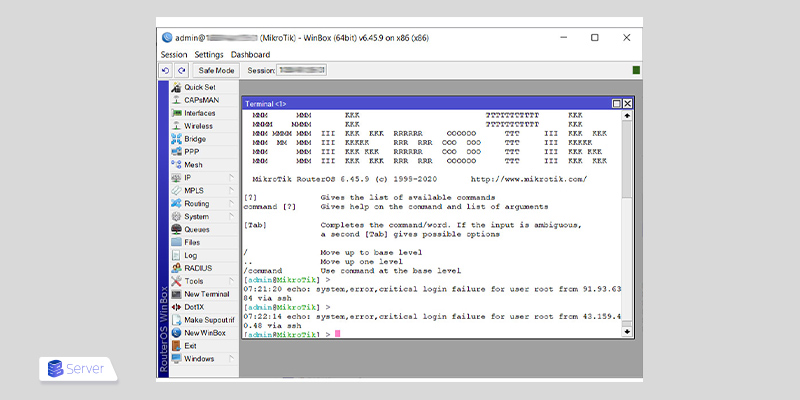Click the Make Supout.rif icon
This screenshot has height=400, width=800.
point(176,320)
